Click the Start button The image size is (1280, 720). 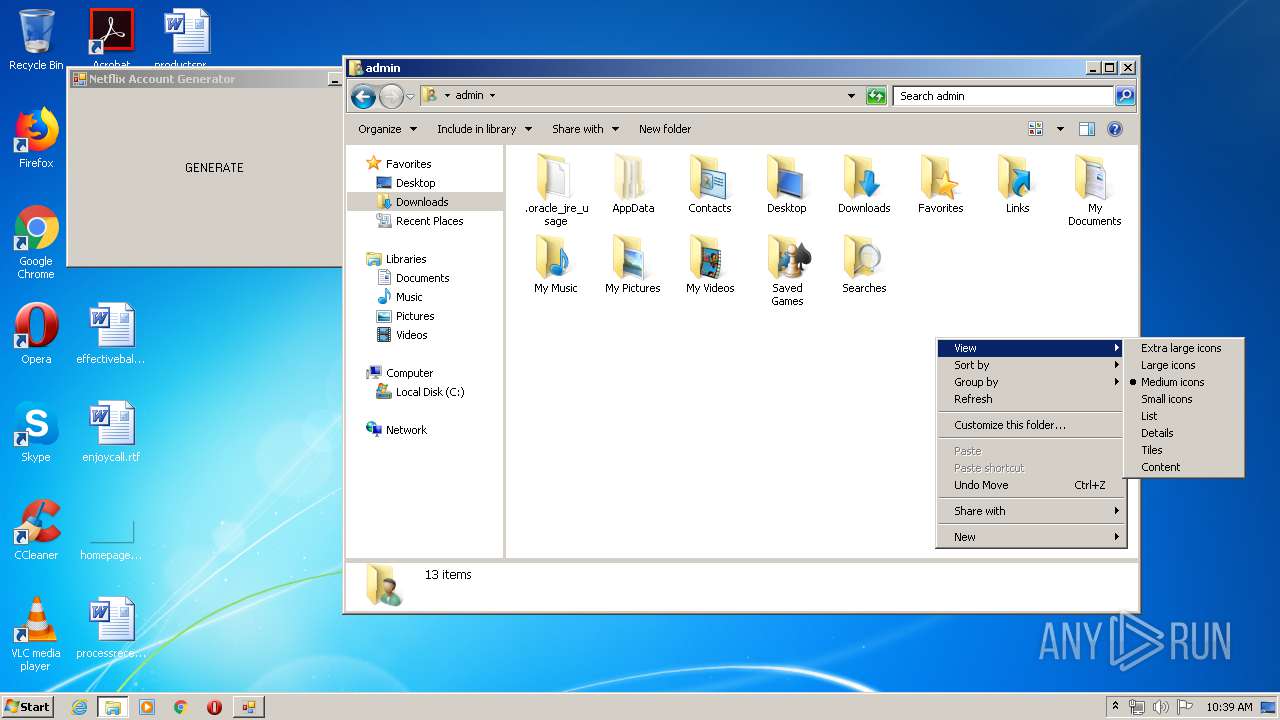pos(27,706)
